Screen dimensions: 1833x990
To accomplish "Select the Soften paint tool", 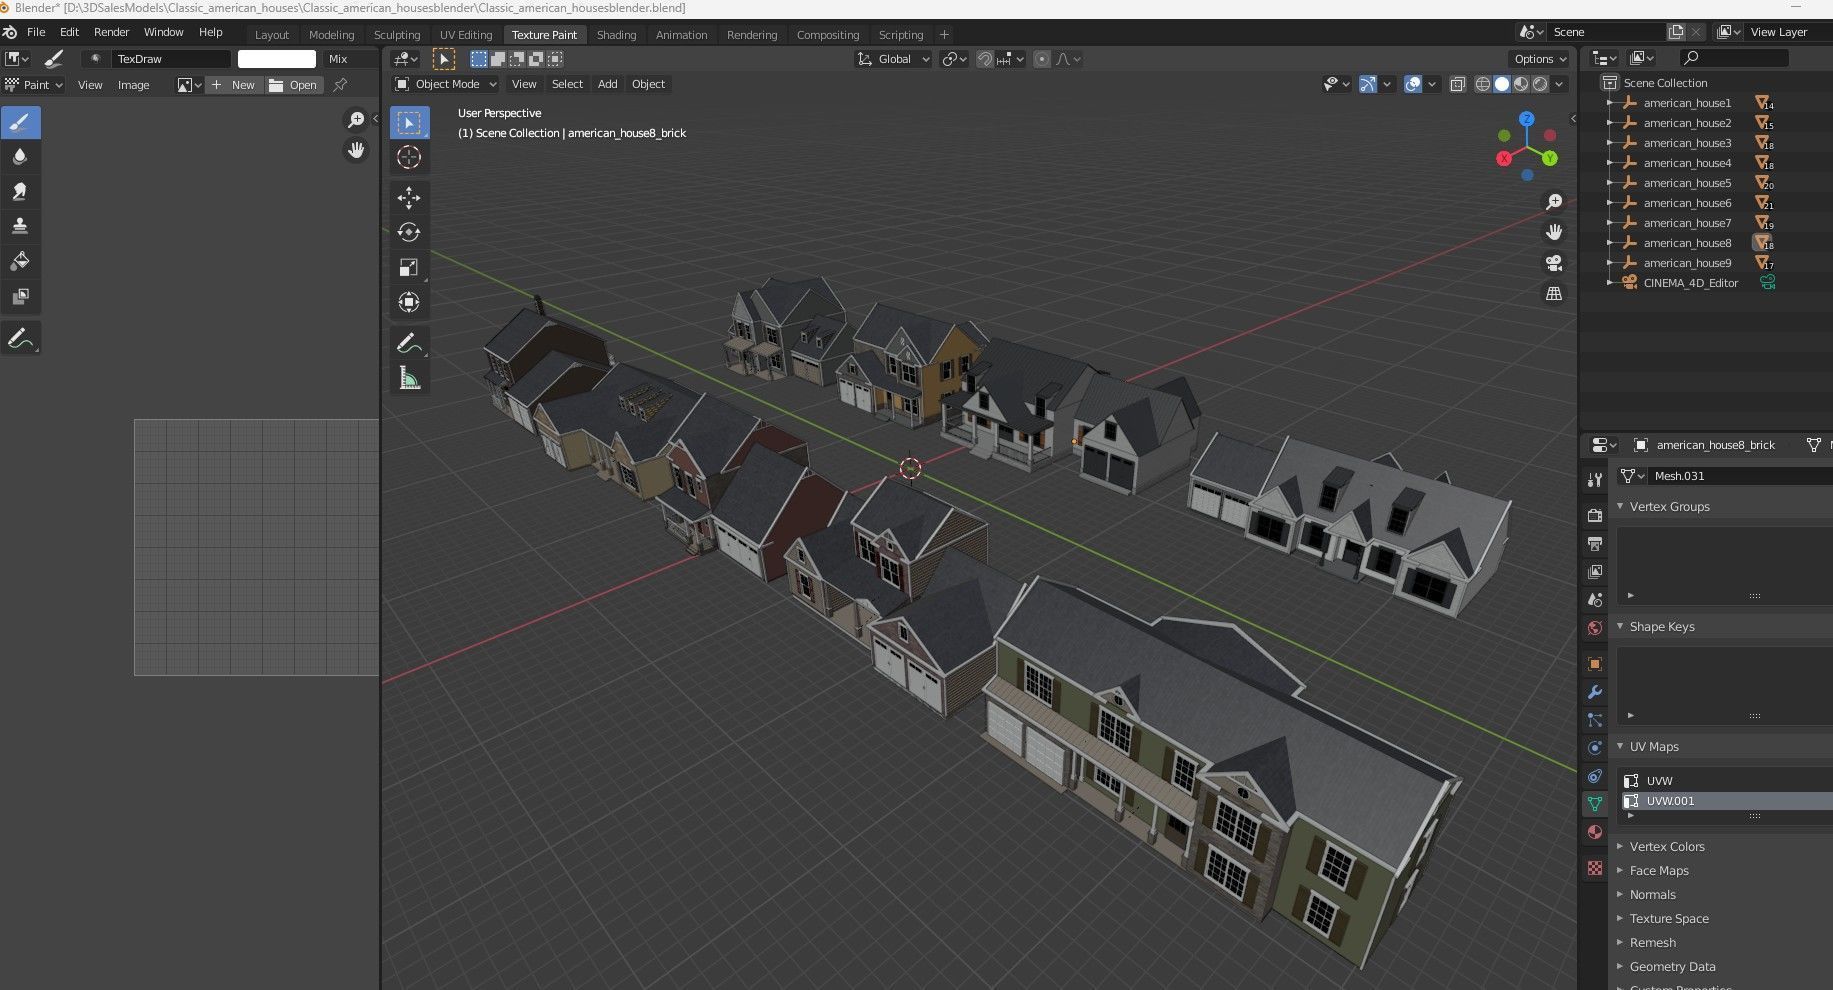I will coord(20,157).
